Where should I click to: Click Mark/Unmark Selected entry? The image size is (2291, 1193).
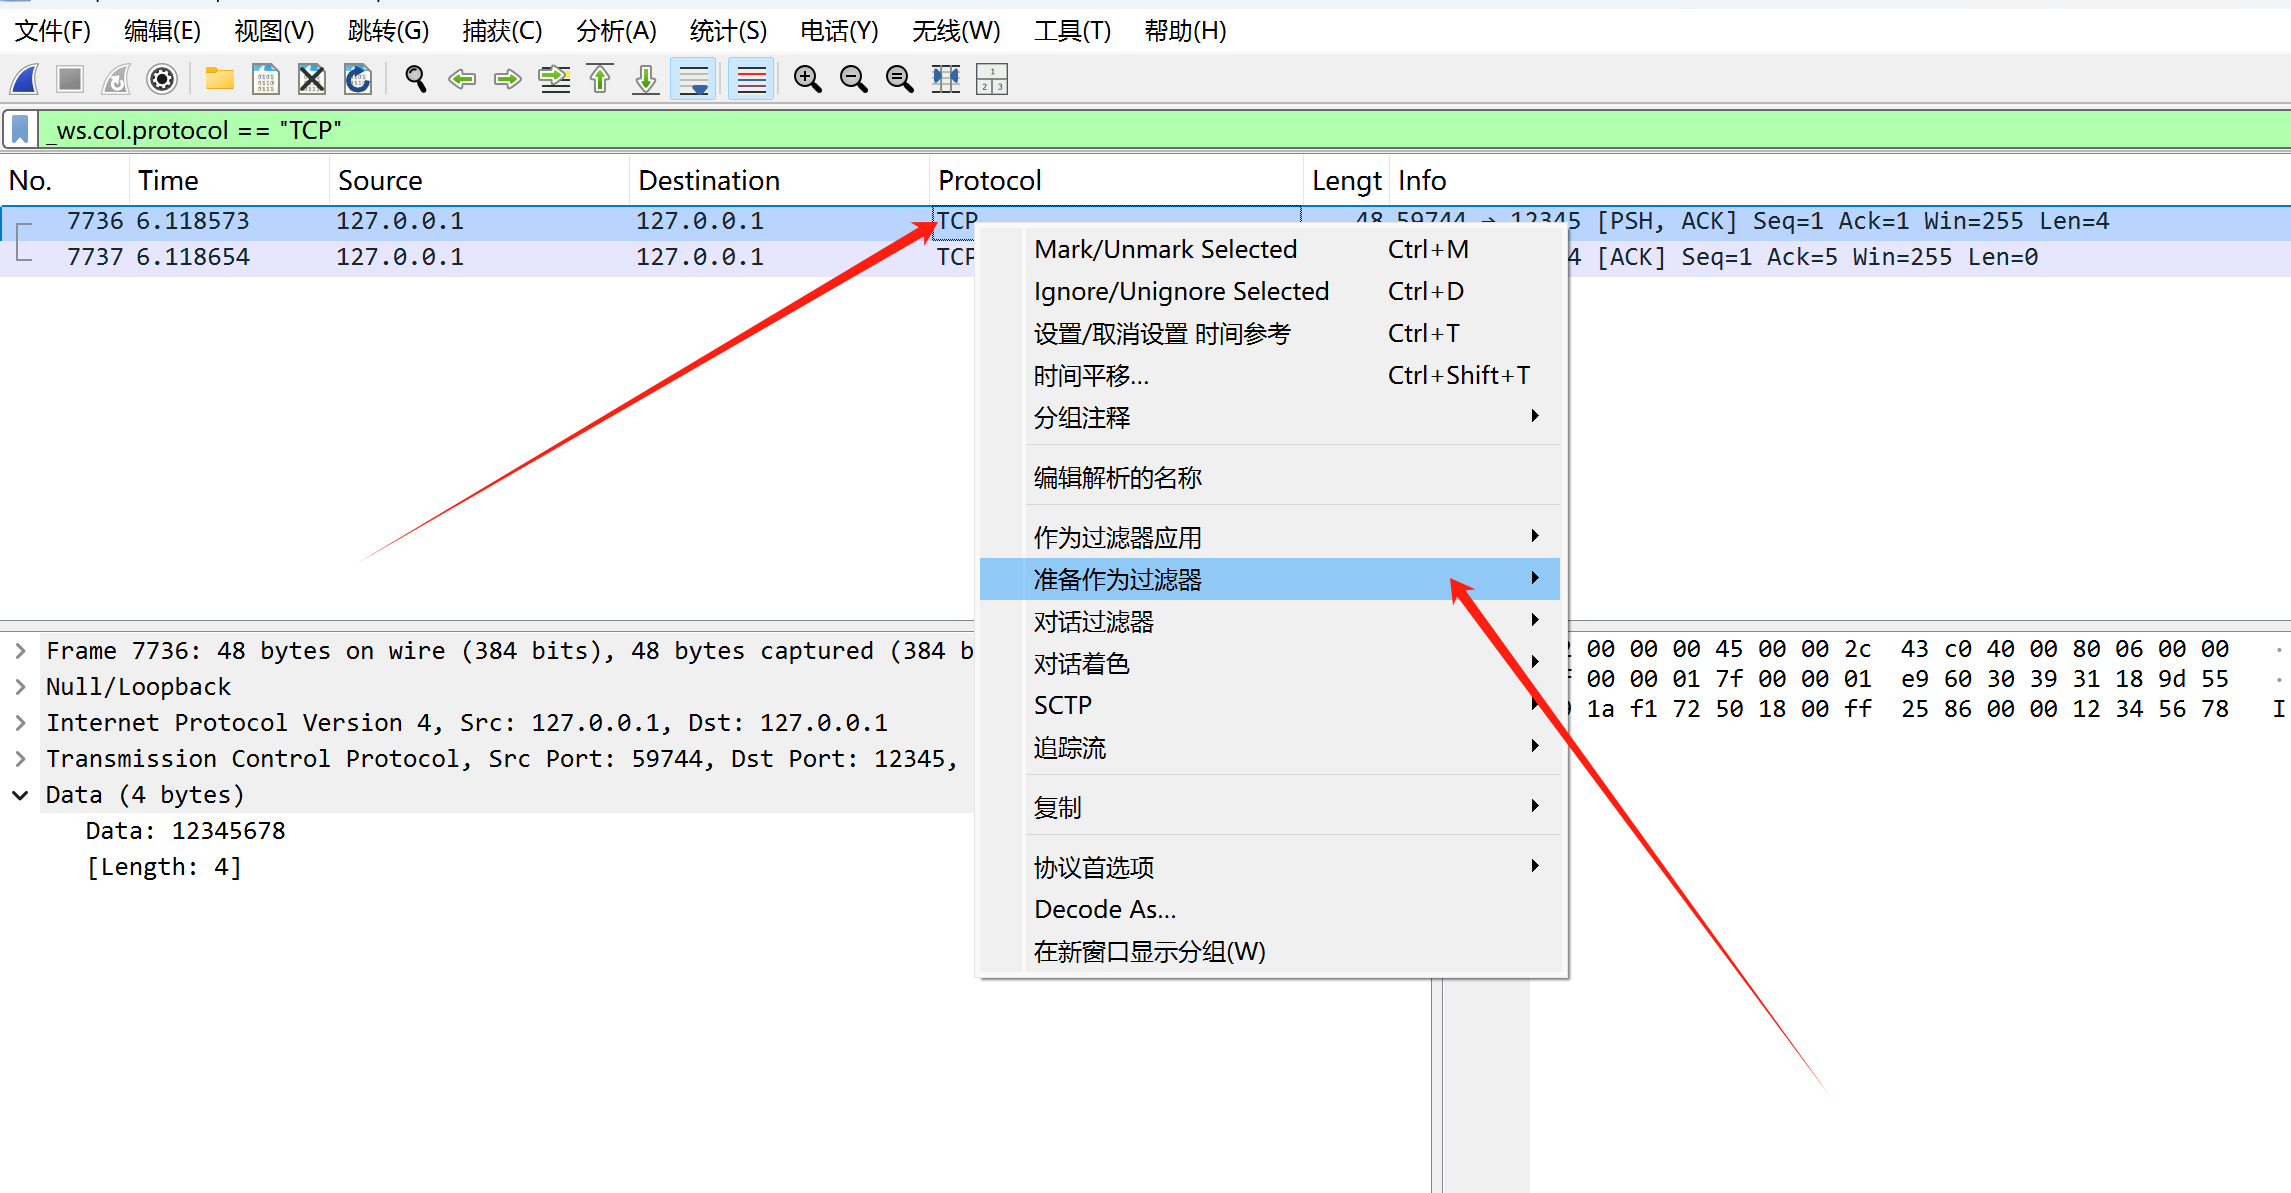pyautogui.click(x=1165, y=249)
